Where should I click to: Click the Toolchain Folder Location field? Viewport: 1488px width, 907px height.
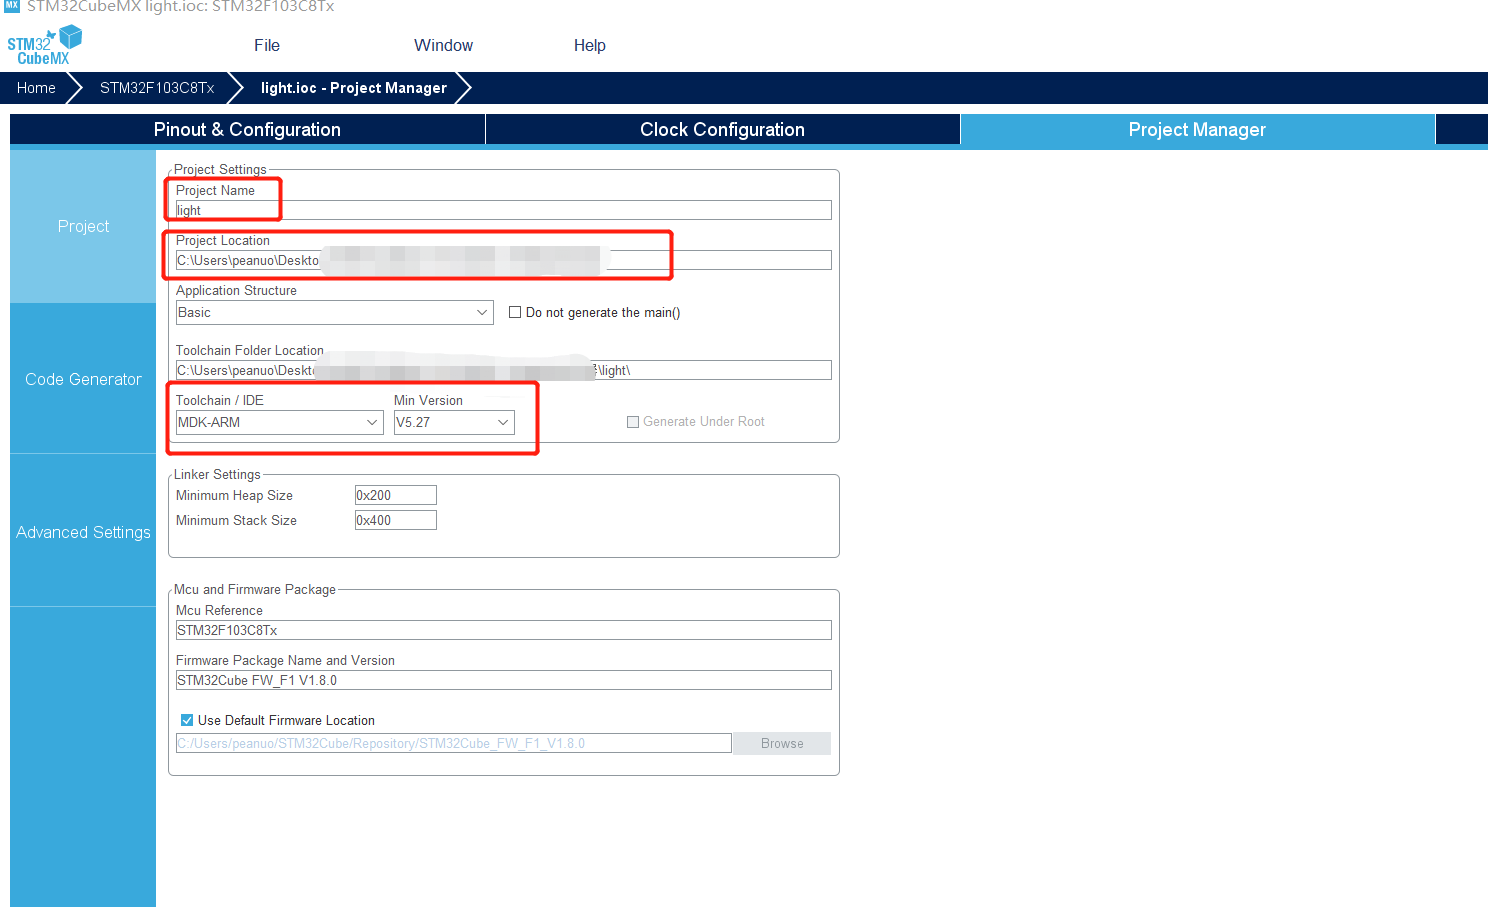[x=504, y=370]
